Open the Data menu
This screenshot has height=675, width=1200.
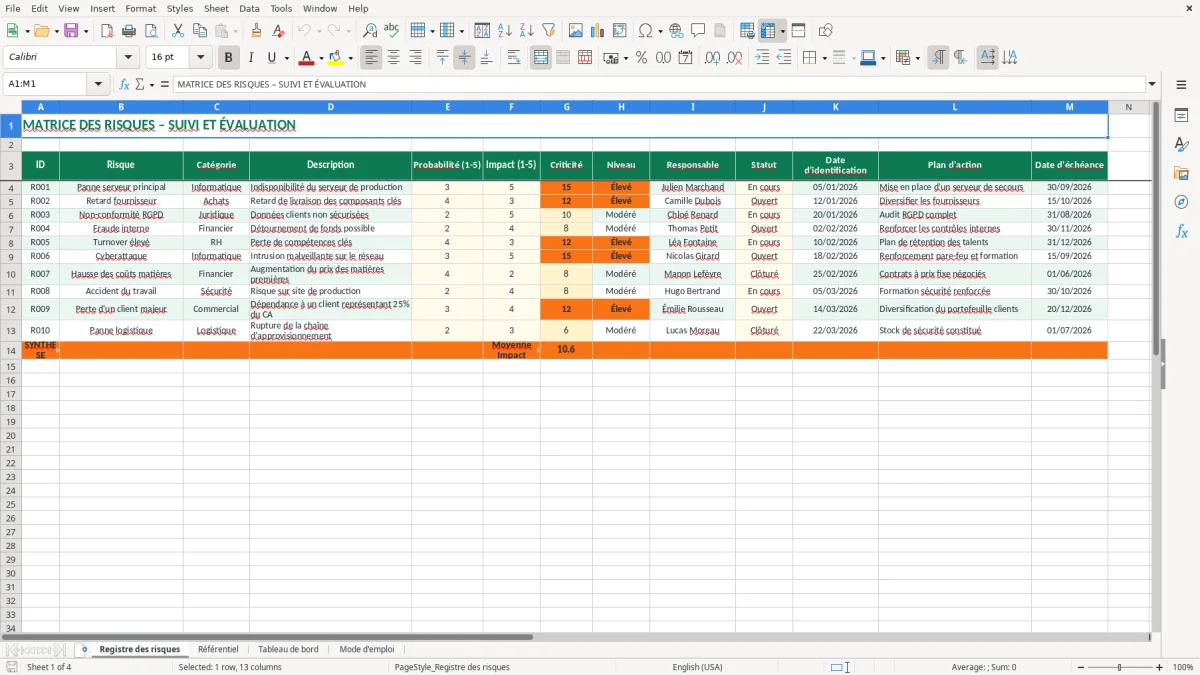tap(249, 8)
